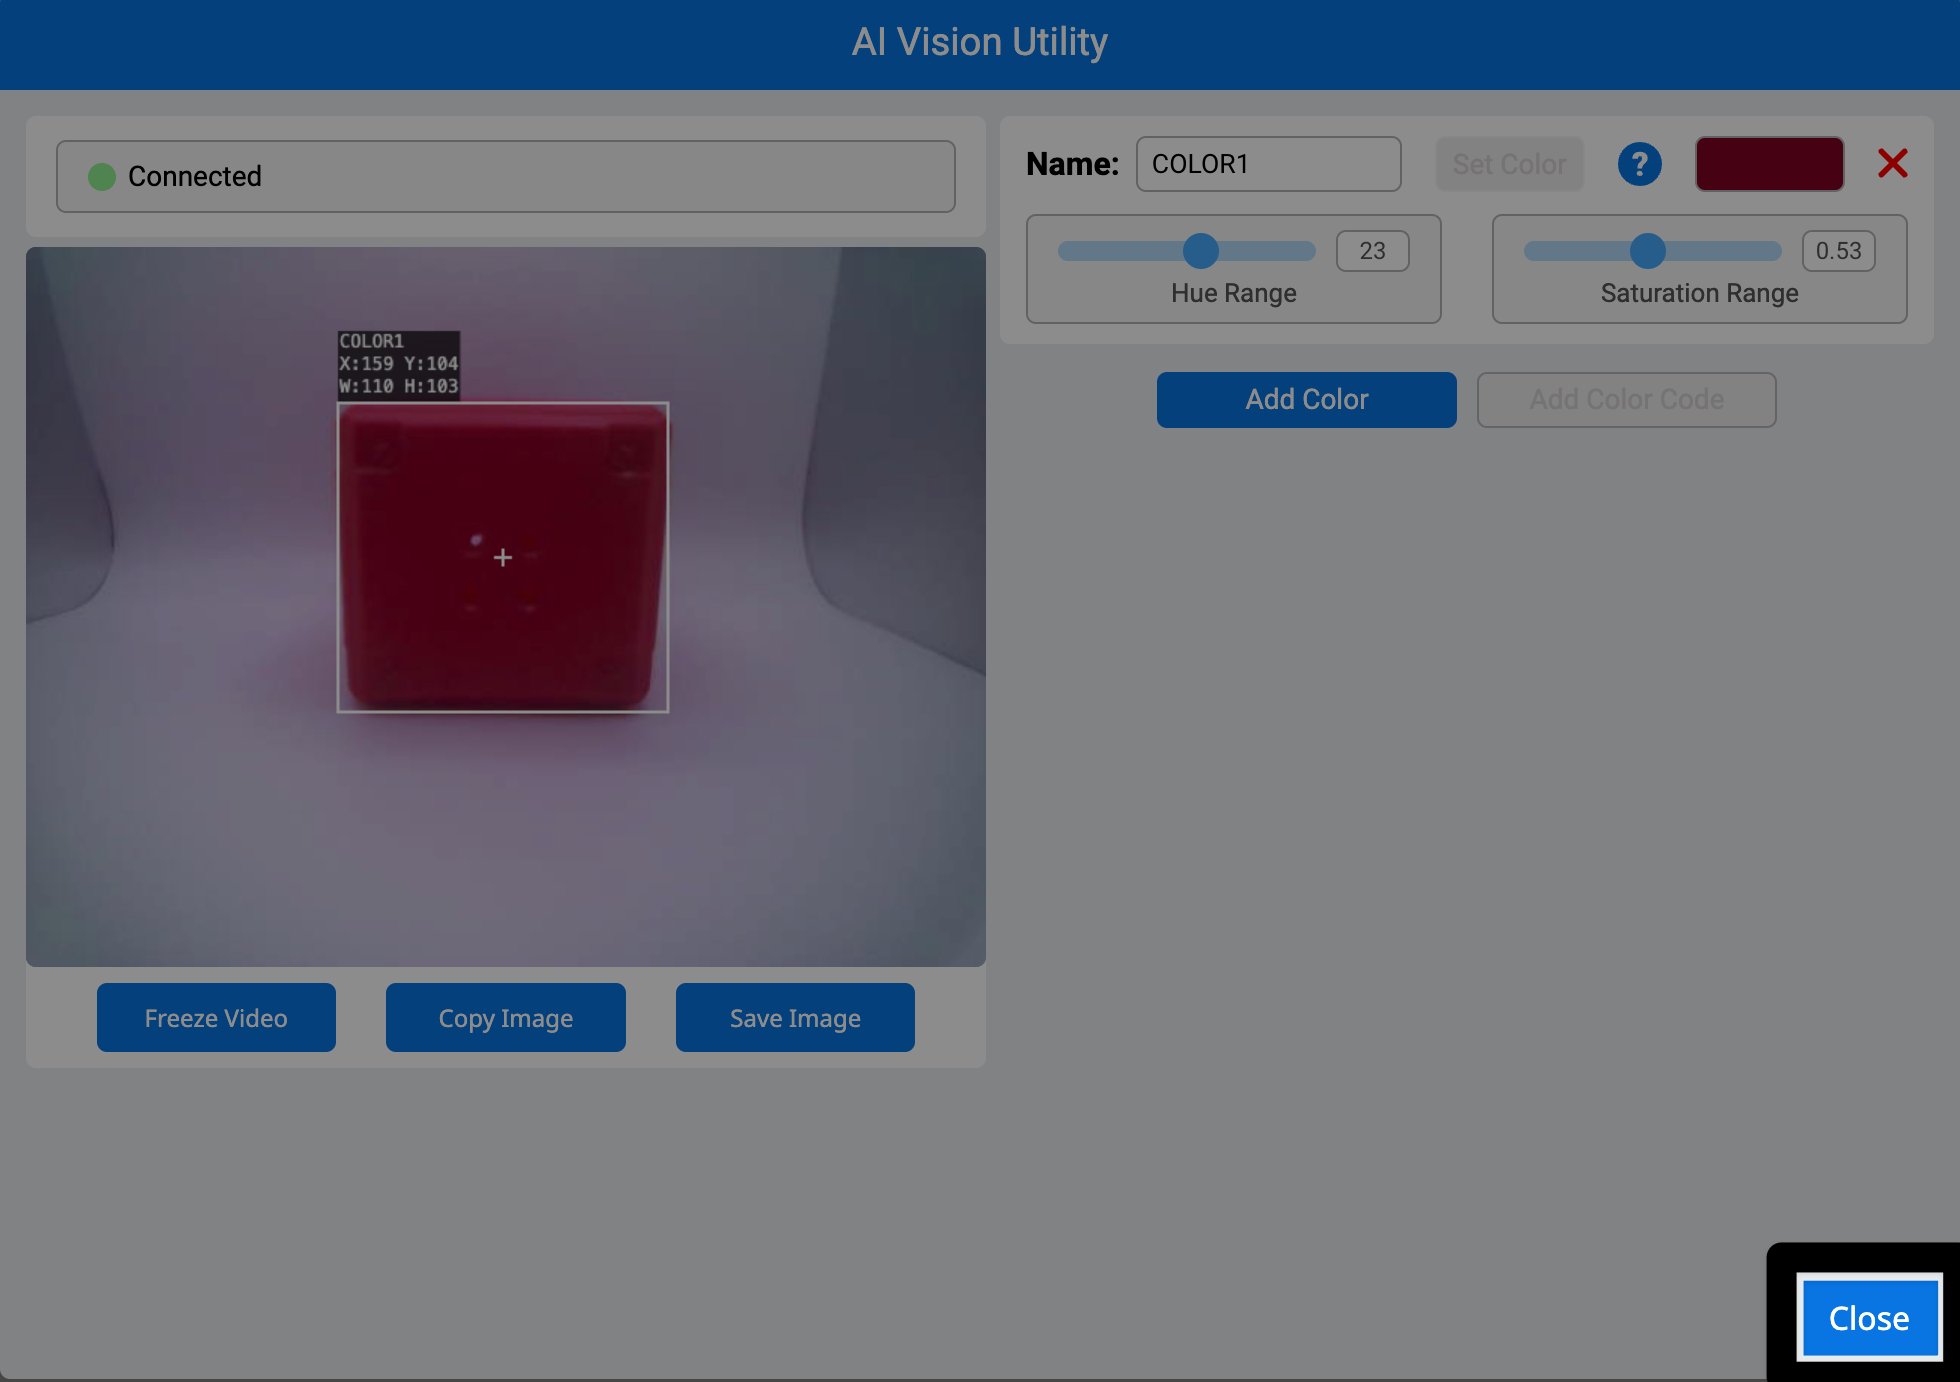The height and width of the screenshot is (1382, 1960).
Task: Select the Hue Range value field showing 23
Action: tap(1372, 251)
